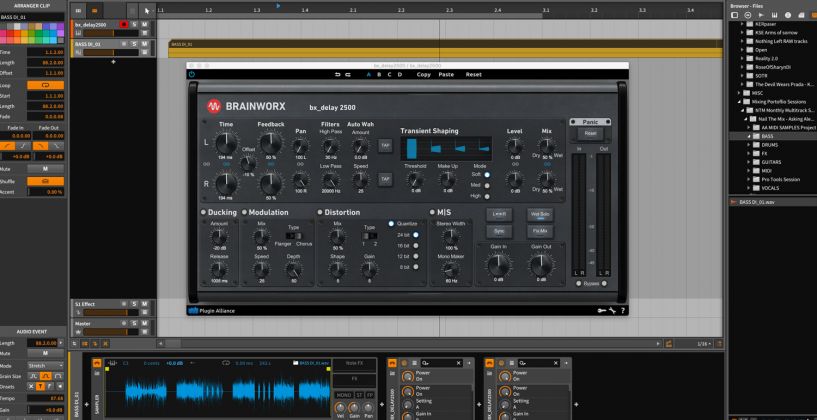Power the sampler device in the device chain

click(x=97, y=363)
